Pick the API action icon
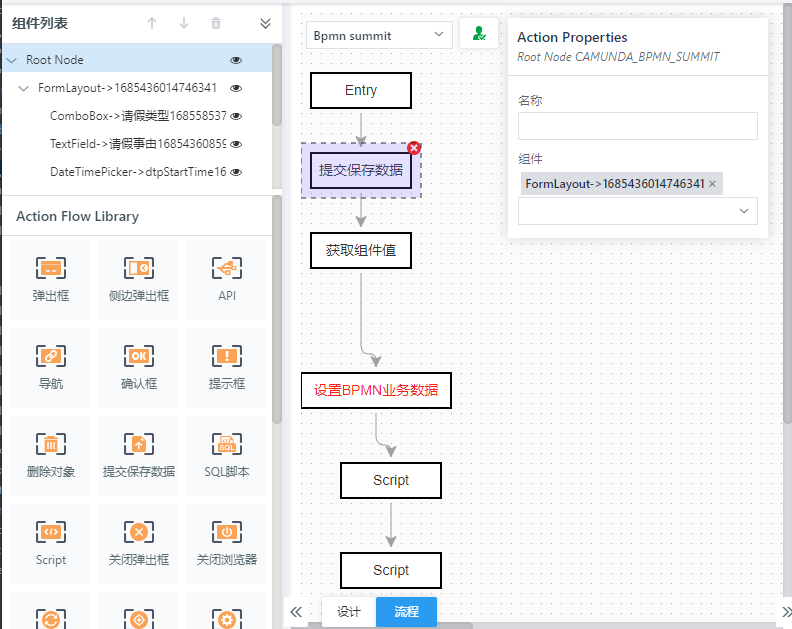The image size is (792, 629). tap(227, 279)
